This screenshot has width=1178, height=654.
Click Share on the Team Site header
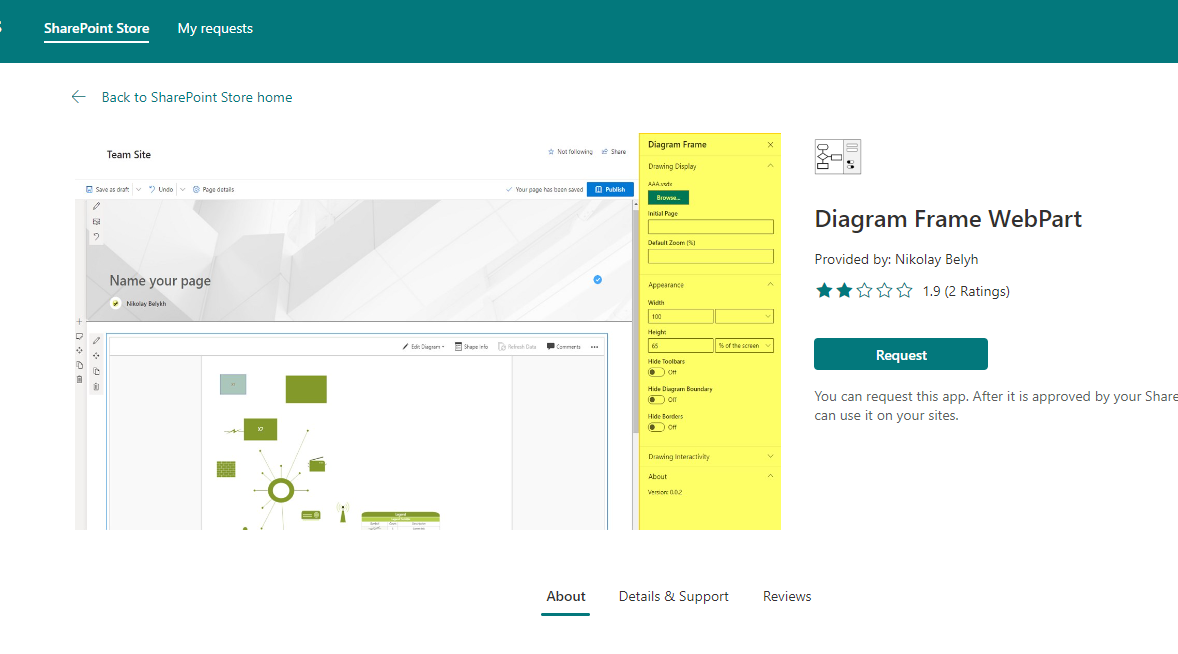(614, 152)
